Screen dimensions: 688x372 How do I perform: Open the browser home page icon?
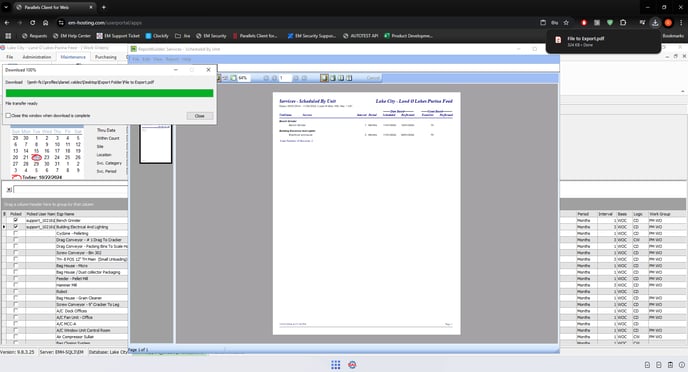tap(46, 22)
